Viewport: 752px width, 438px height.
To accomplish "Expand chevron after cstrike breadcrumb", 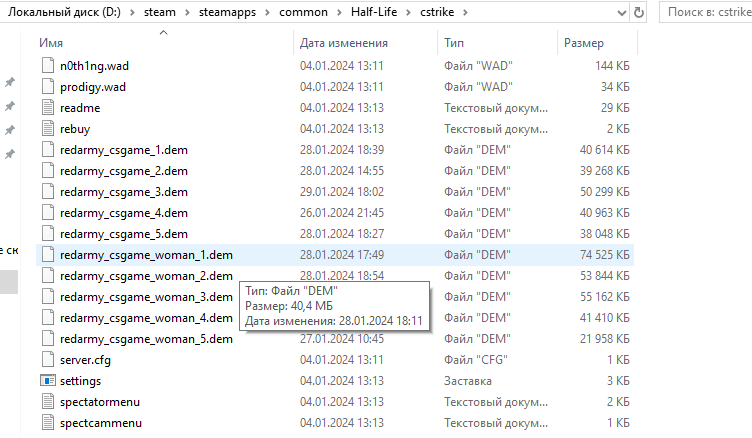I will [465, 12].
